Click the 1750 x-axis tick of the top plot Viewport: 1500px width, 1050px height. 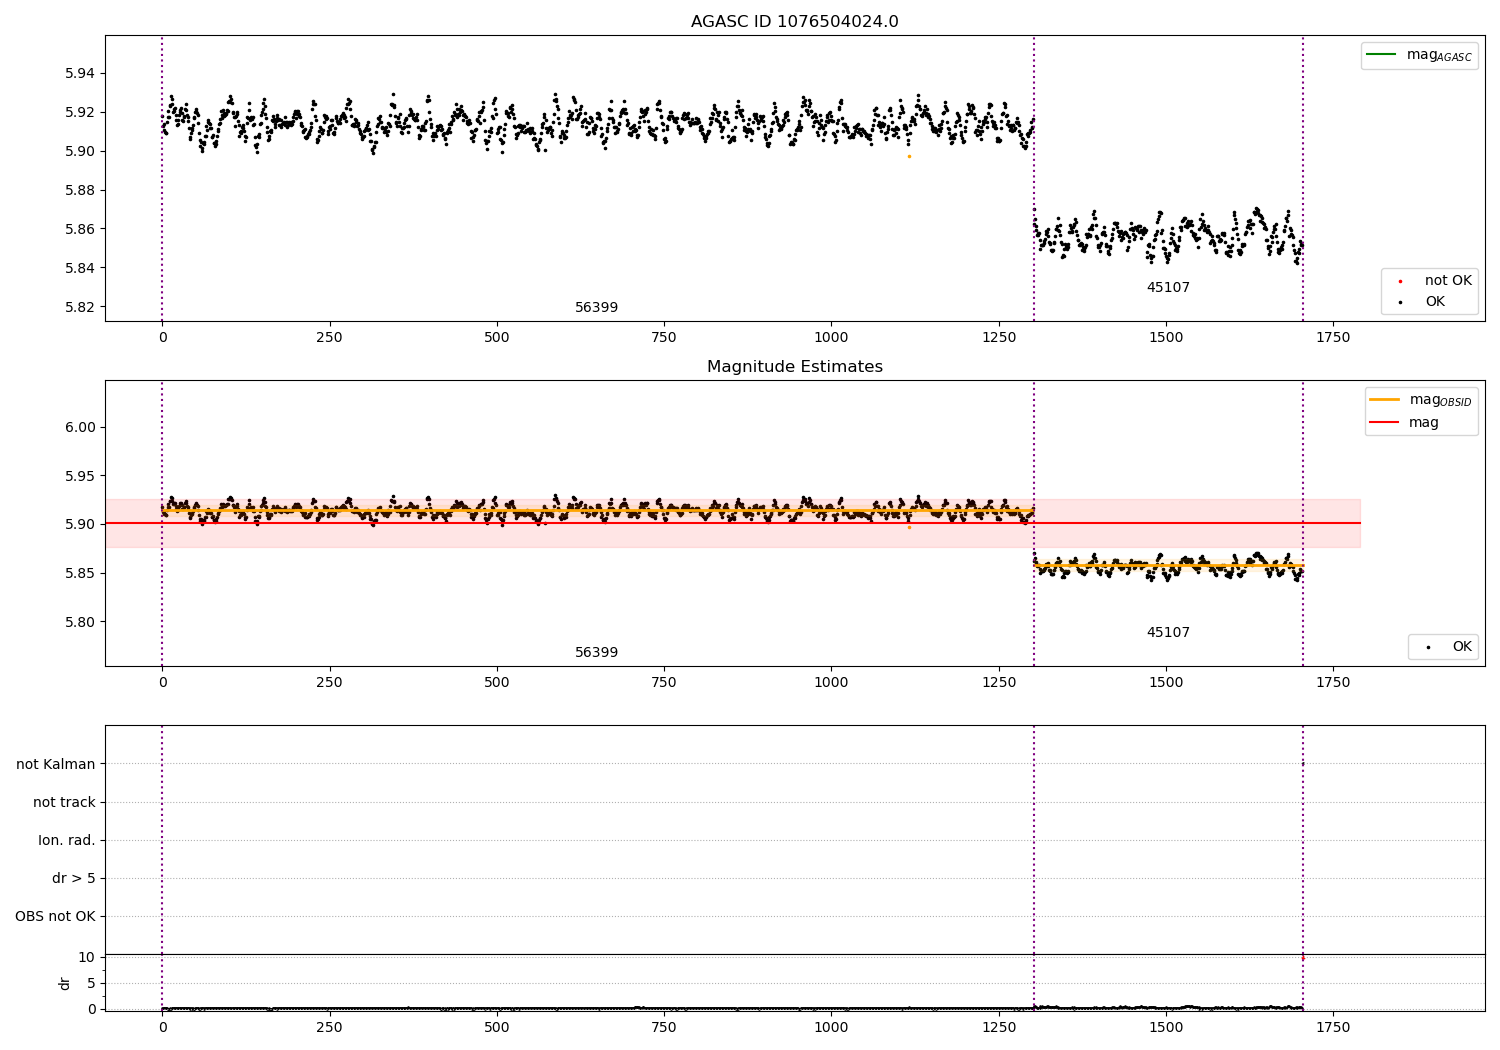pyautogui.click(x=1333, y=338)
